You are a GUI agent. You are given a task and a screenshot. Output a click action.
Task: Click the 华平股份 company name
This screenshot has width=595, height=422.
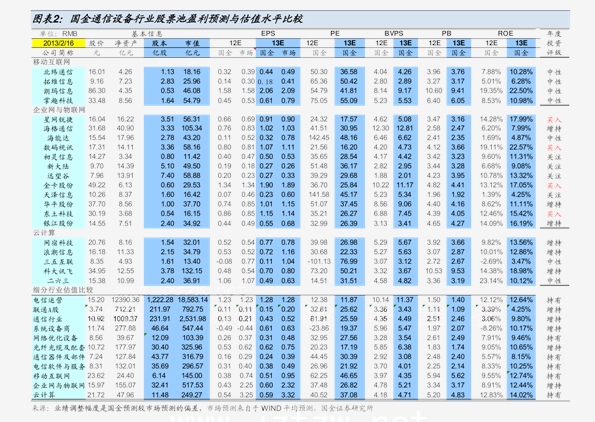click(58, 204)
